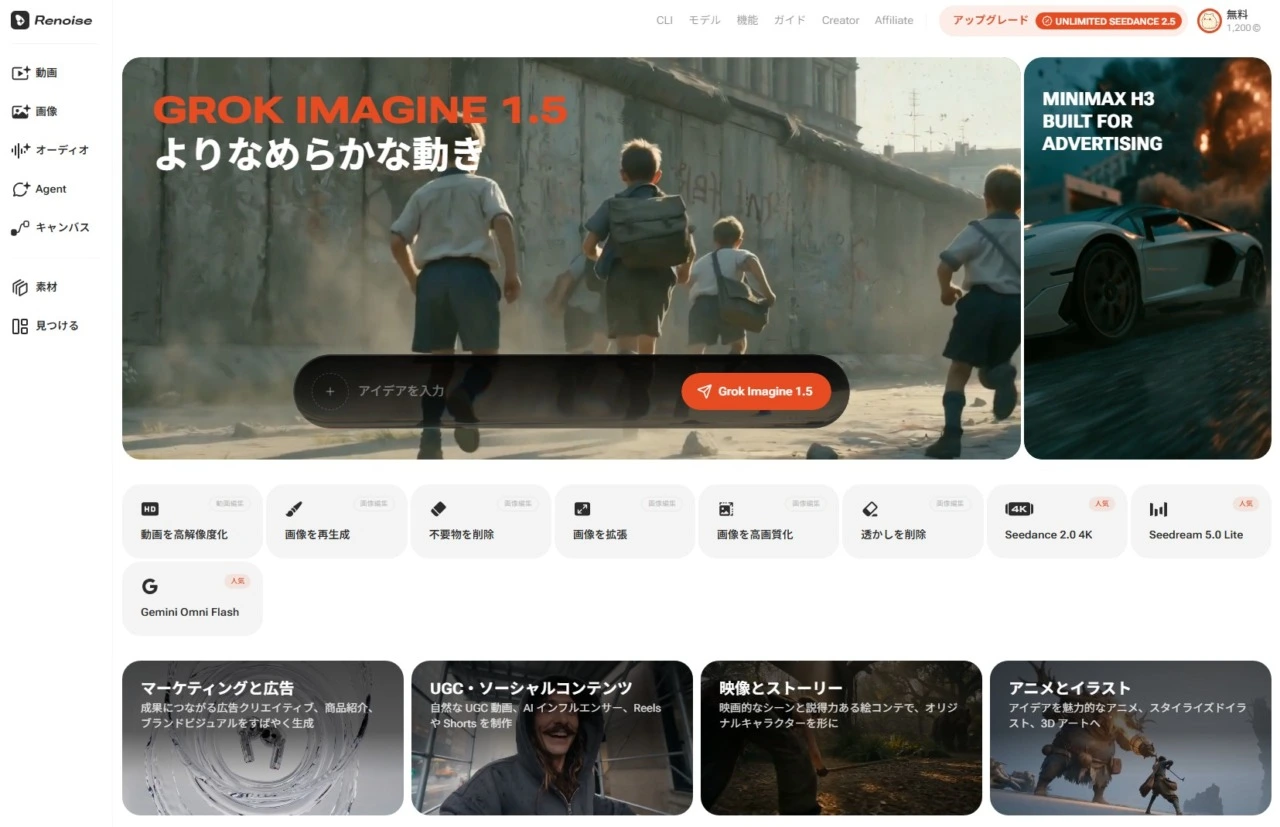Open the Agent chat icon
1280x827 pixels.
tap(20, 189)
